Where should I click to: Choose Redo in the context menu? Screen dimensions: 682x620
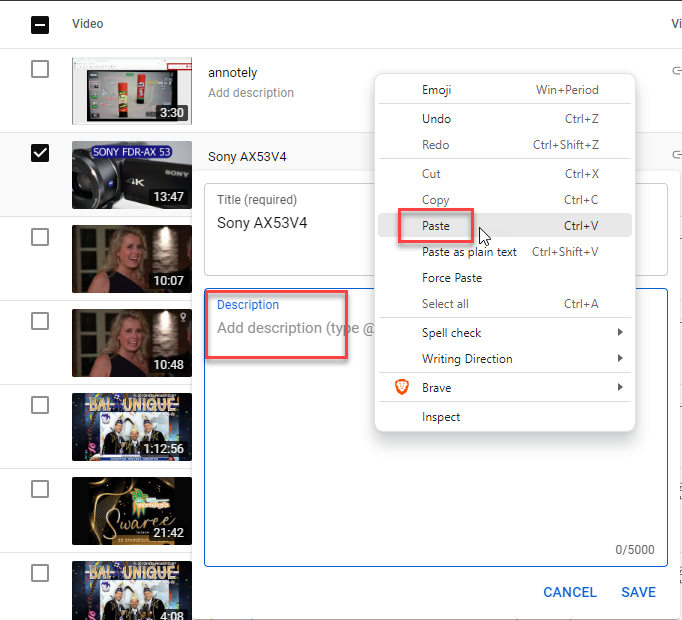[x=505, y=144]
